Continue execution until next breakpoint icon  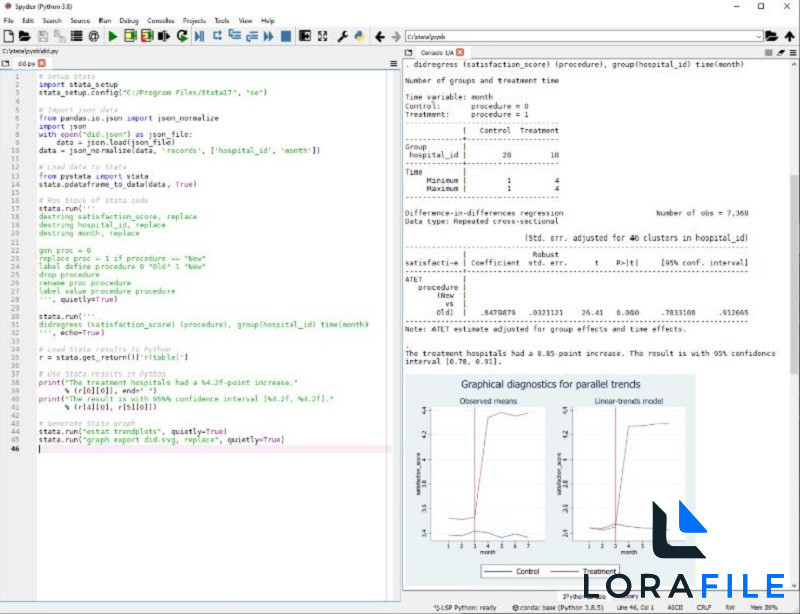click(x=268, y=36)
